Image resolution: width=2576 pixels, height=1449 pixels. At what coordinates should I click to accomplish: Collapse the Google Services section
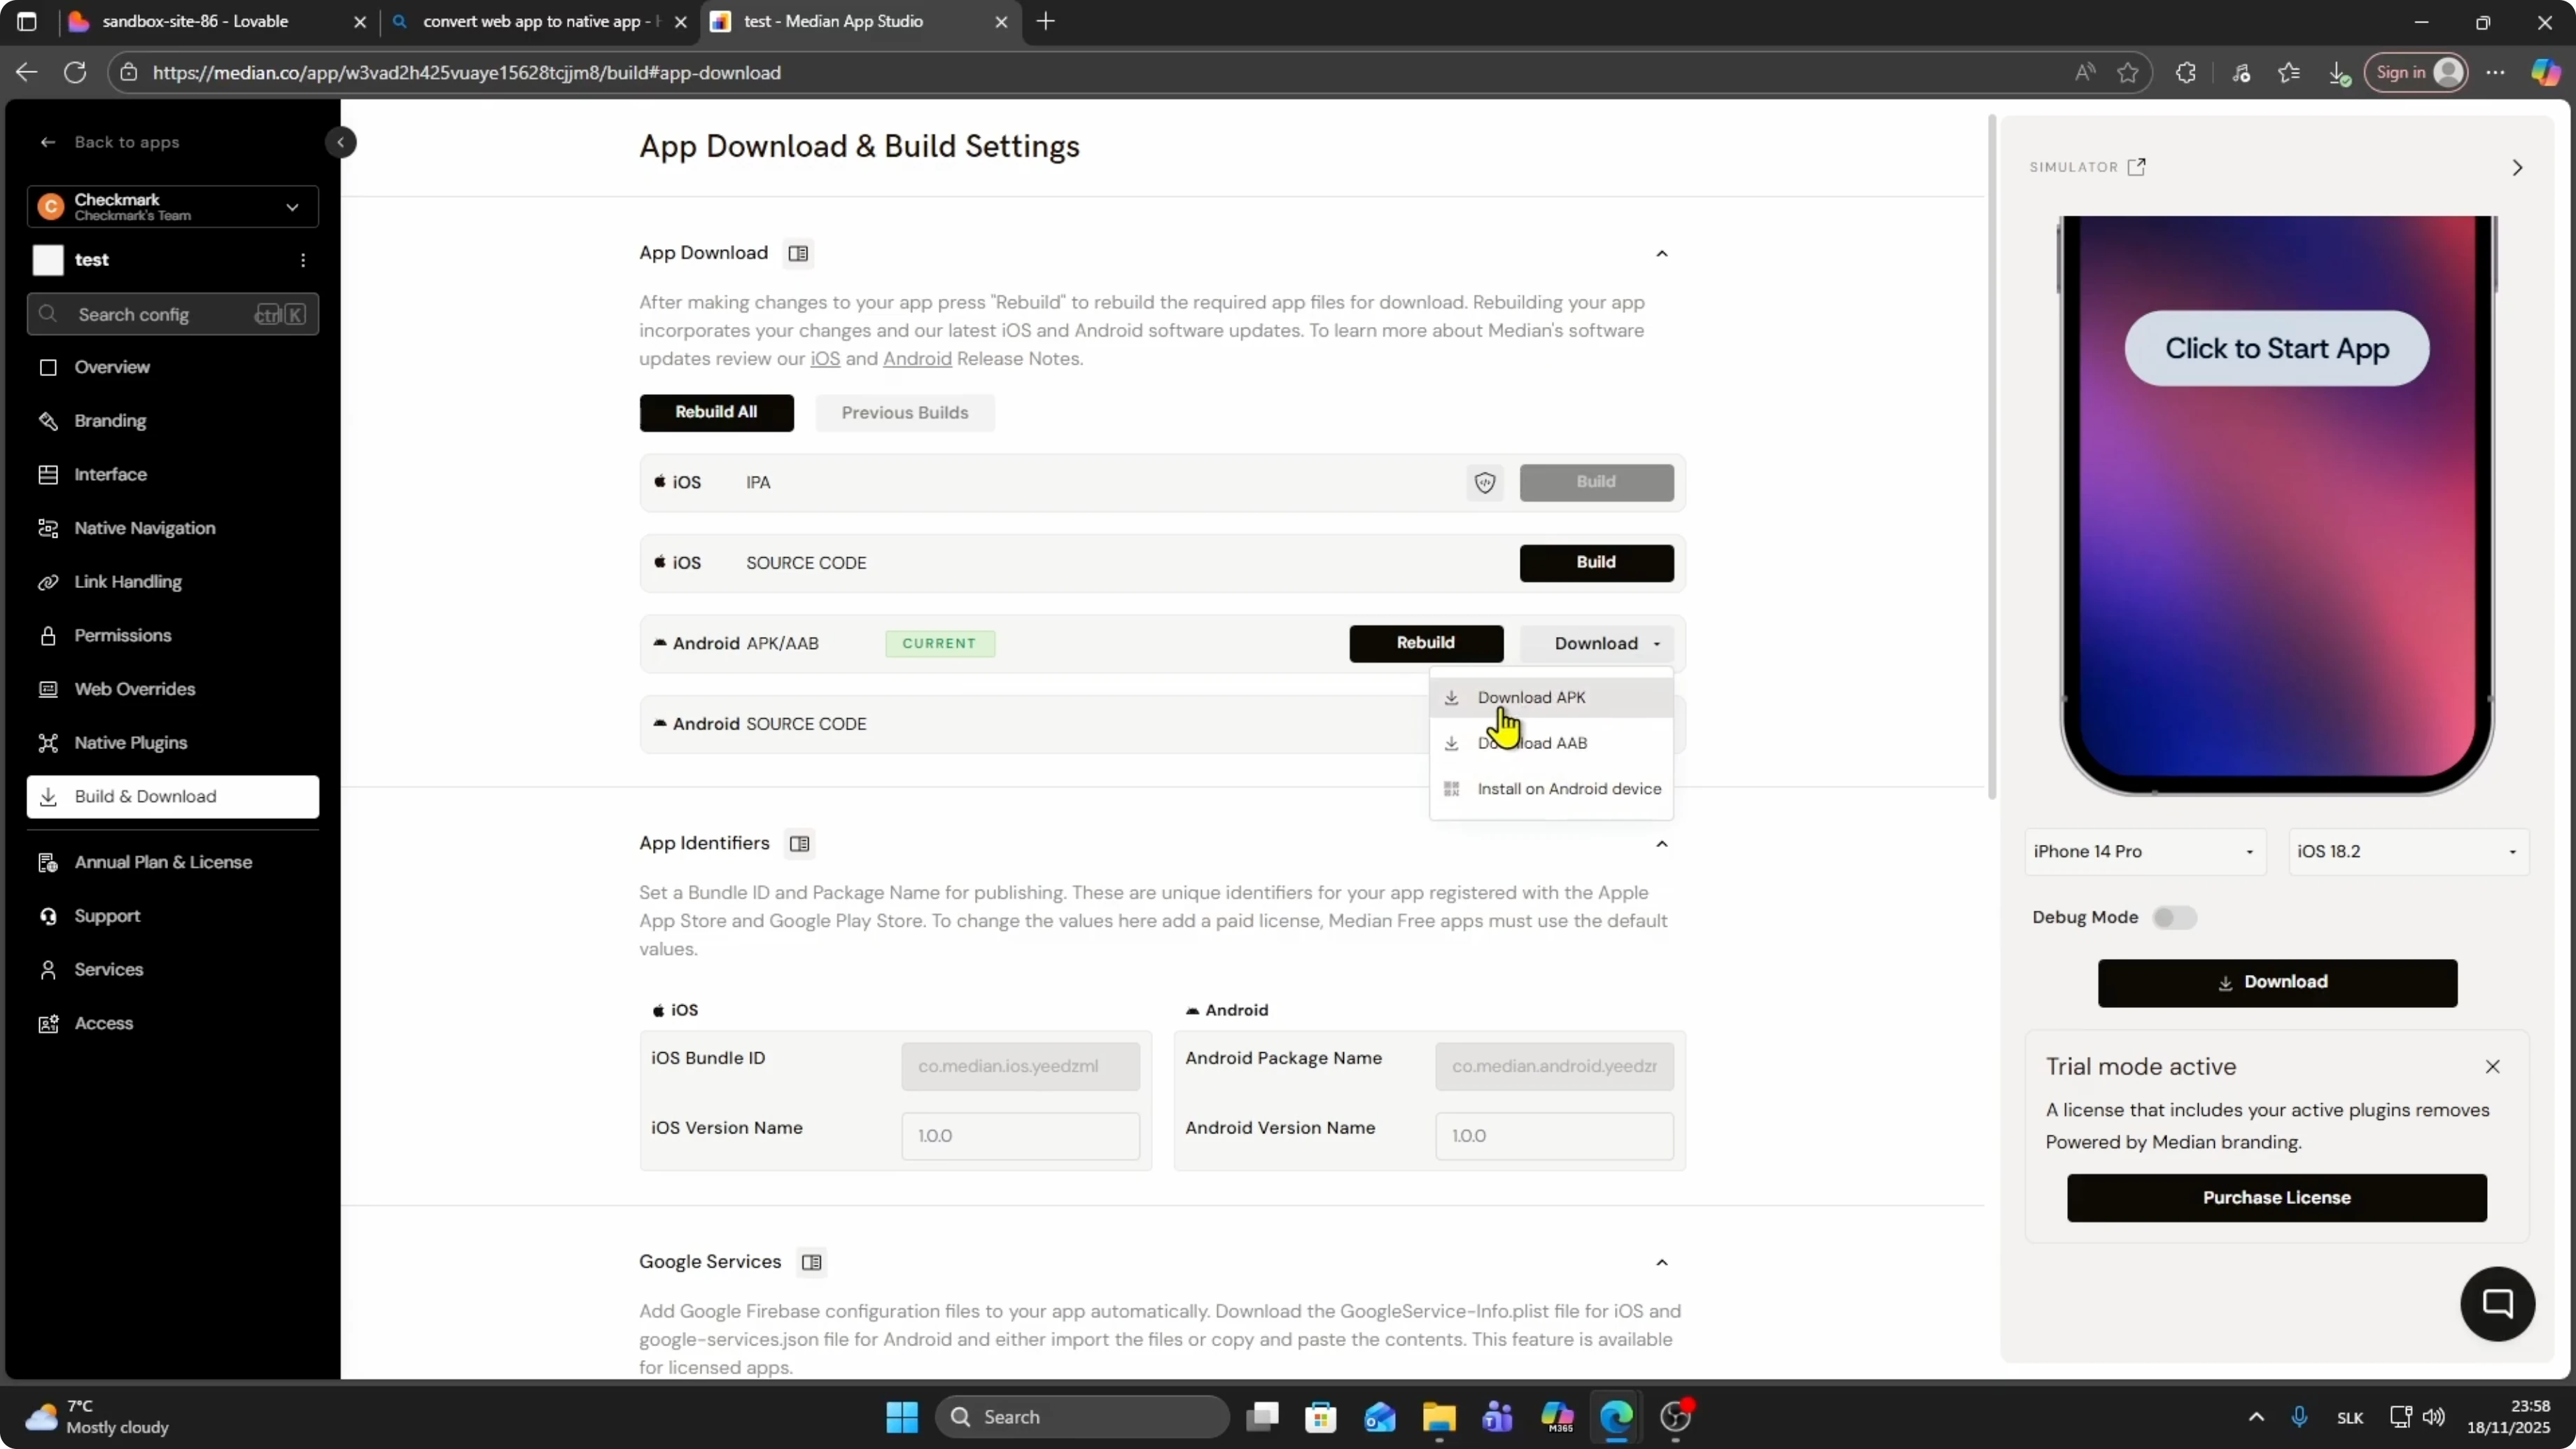[1662, 1263]
